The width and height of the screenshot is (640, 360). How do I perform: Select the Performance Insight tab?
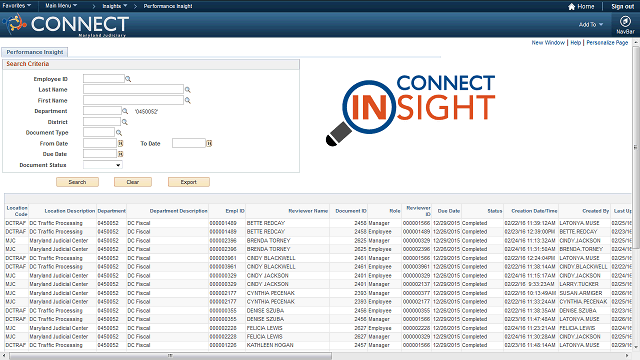coord(35,52)
